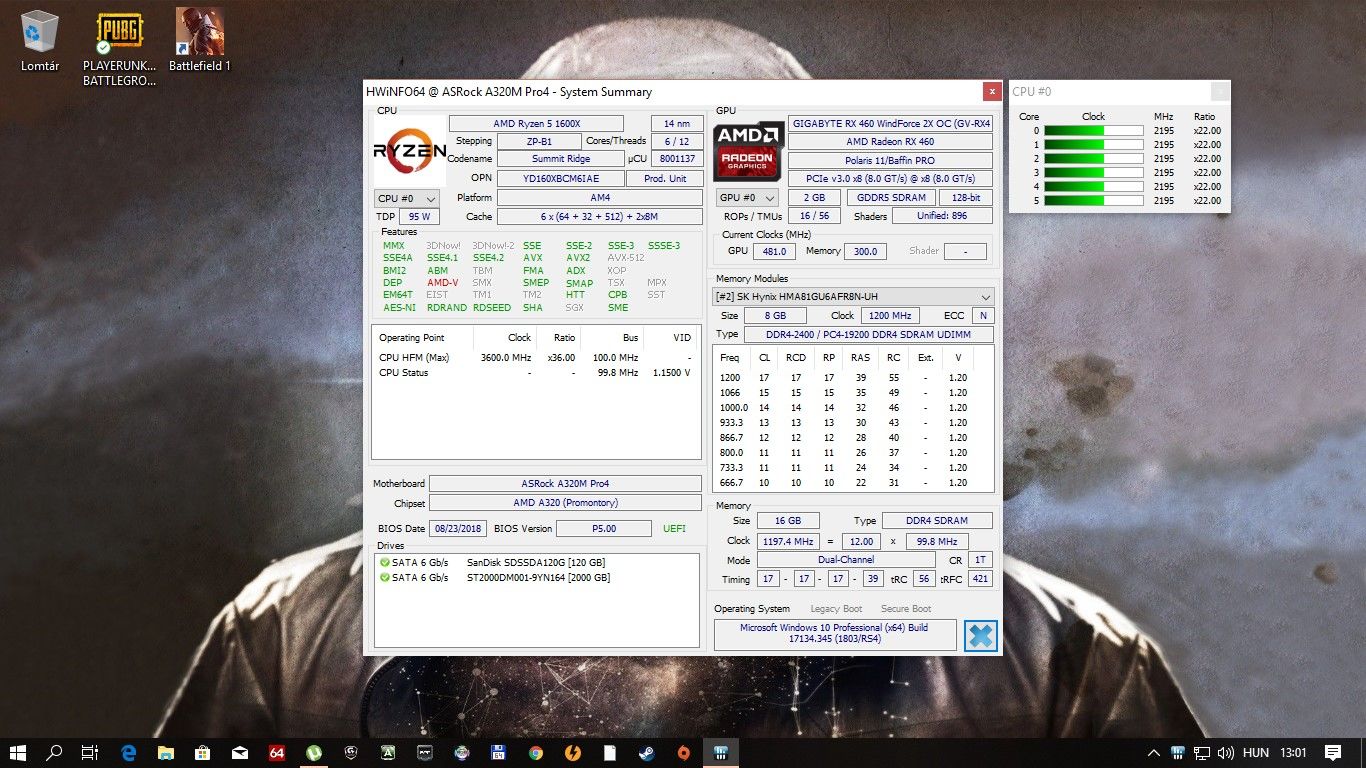Open File Explorer from the taskbar
1366x768 pixels.
[165, 753]
